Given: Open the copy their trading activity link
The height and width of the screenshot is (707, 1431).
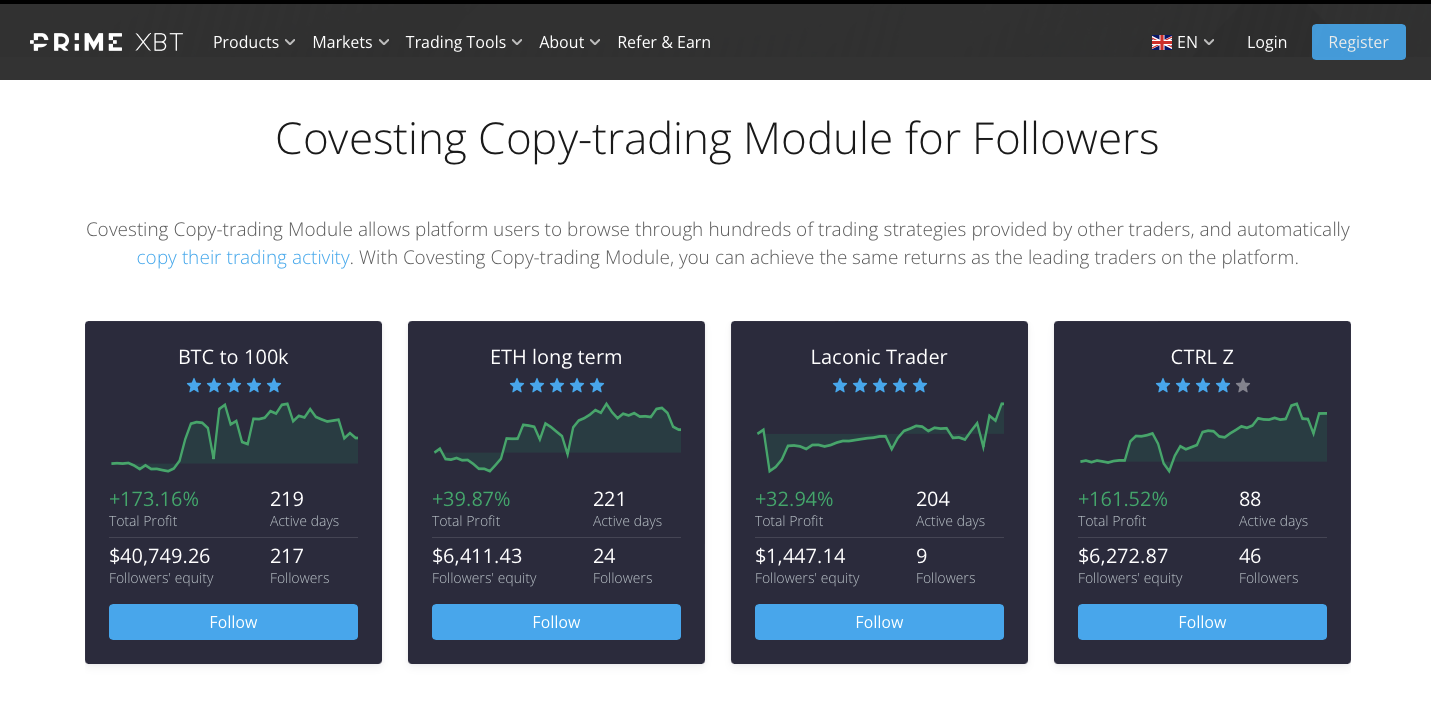Looking at the screenshot, I should coord(243,257).
